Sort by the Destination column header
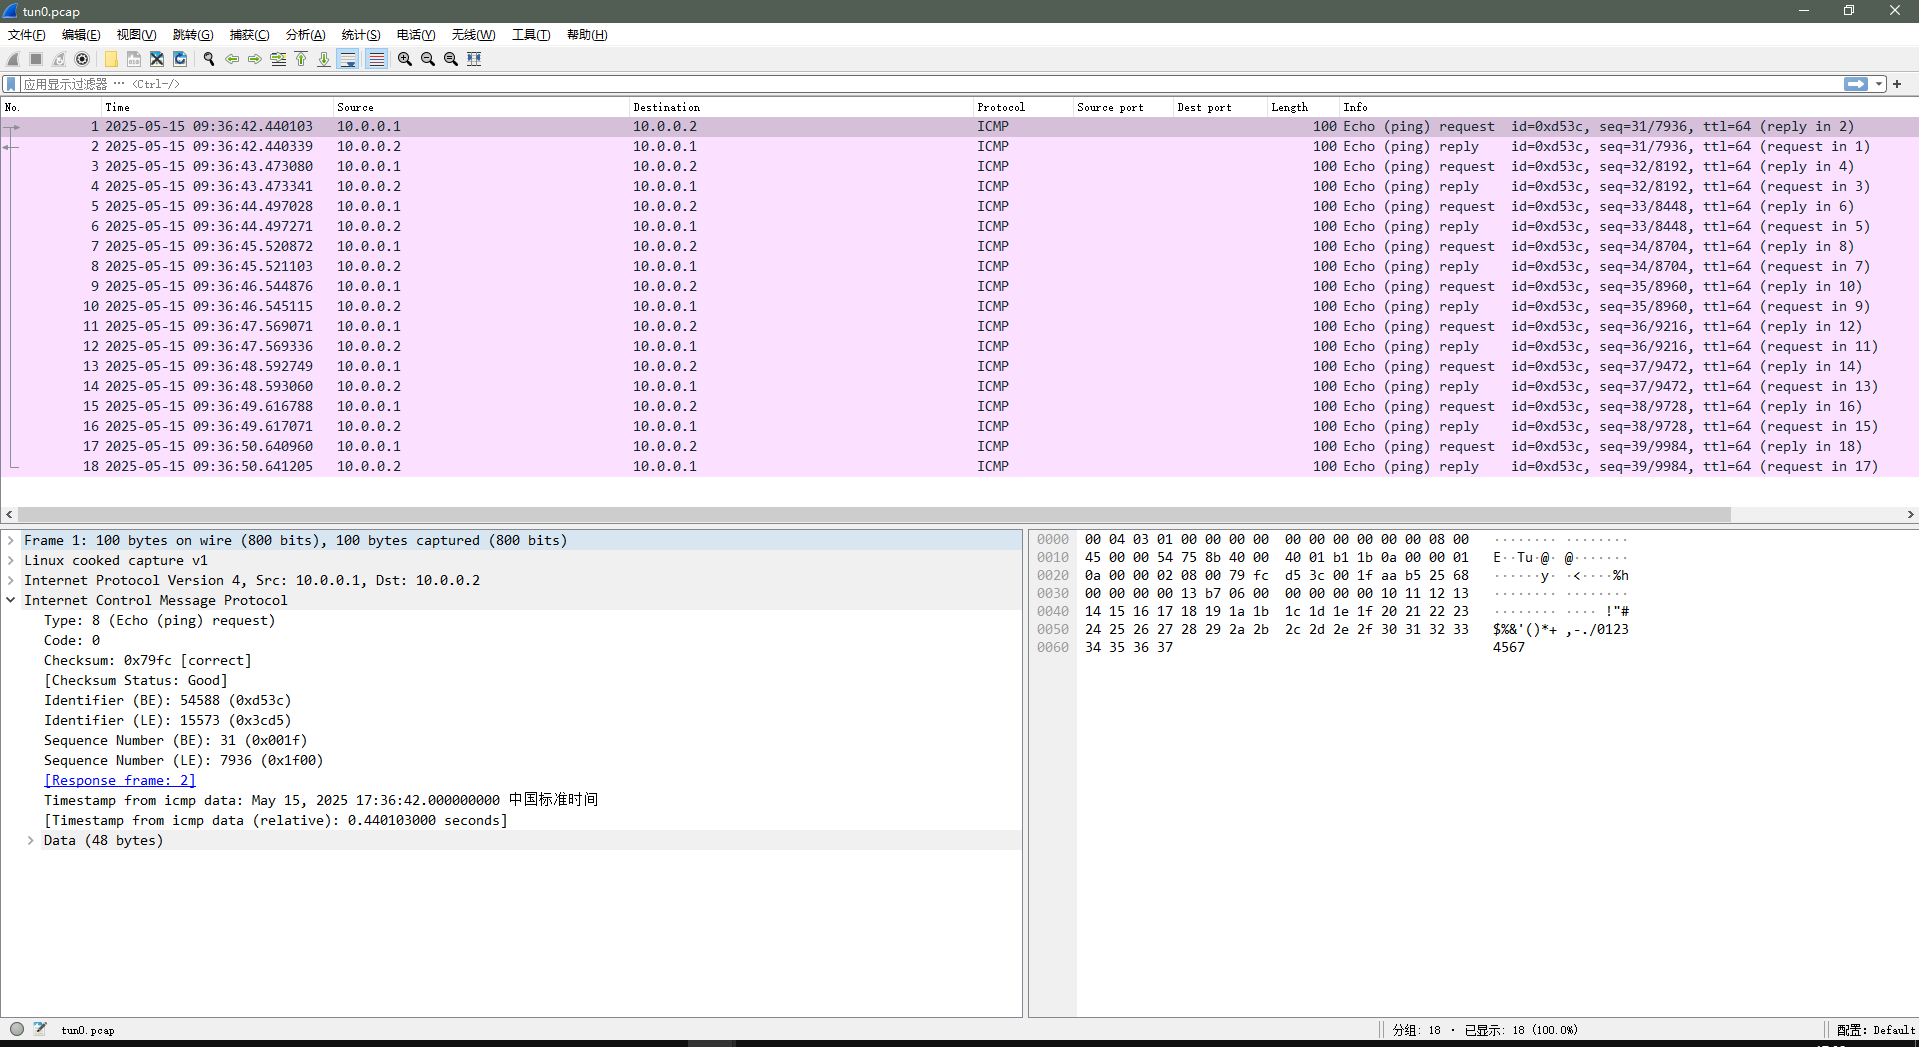 click(801, 107)
